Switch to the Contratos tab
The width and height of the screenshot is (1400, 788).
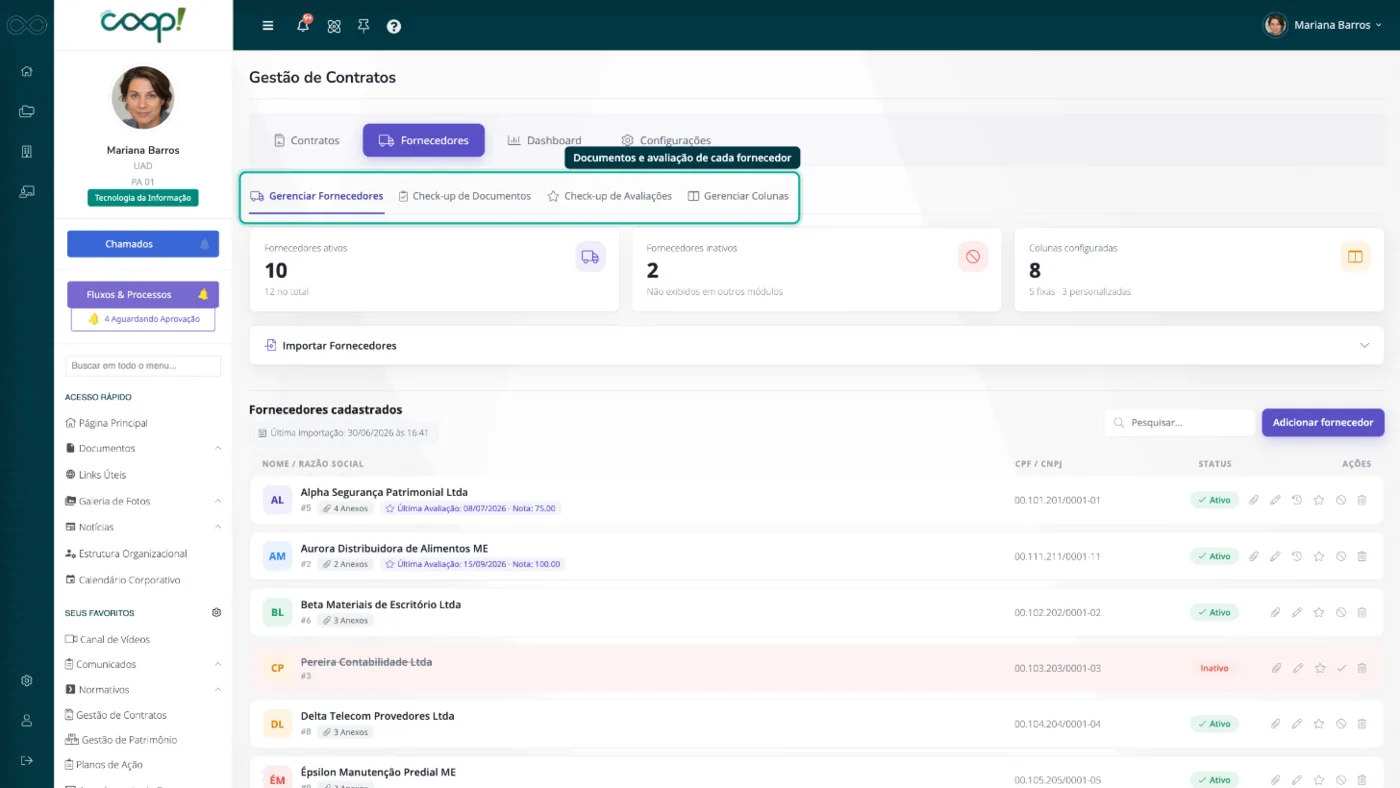[306, 141]
